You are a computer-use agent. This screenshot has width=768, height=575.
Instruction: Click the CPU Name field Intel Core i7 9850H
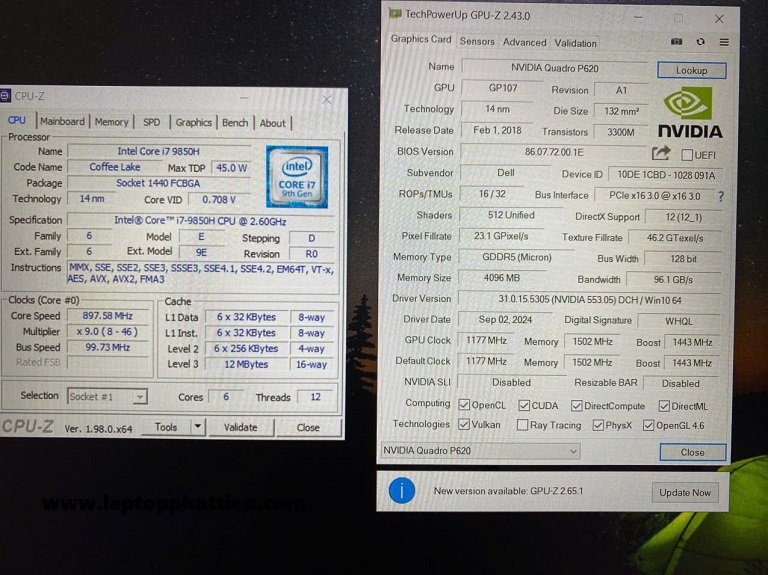(x=158, y=151)
